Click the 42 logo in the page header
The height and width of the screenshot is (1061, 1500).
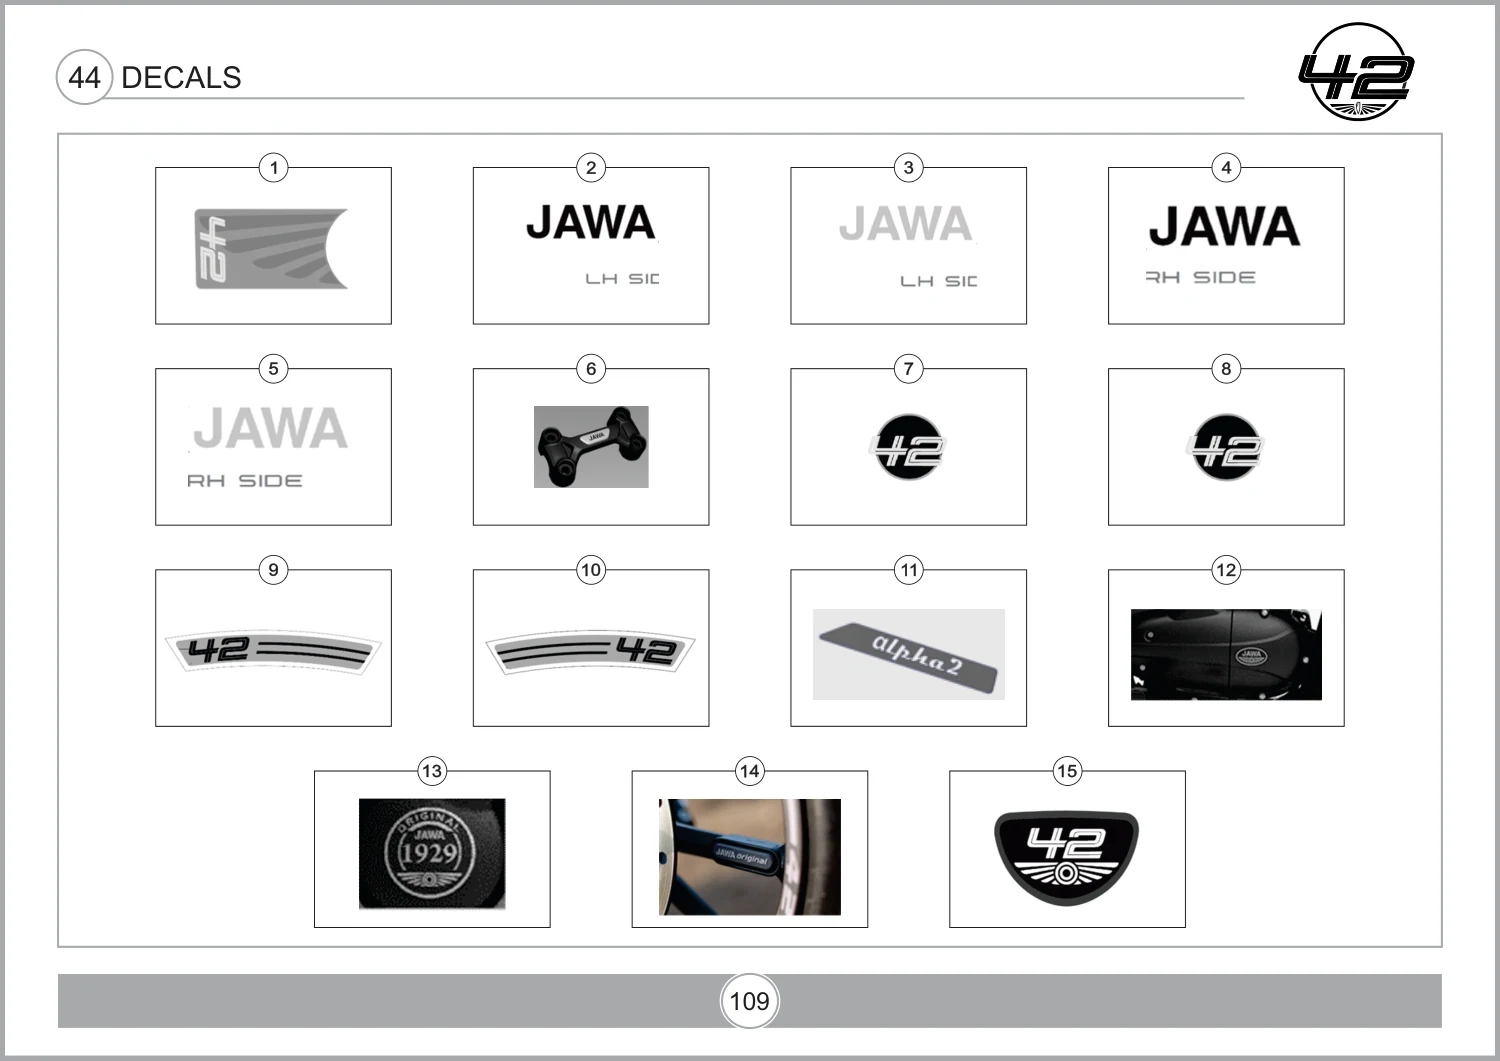[1356, 72]
